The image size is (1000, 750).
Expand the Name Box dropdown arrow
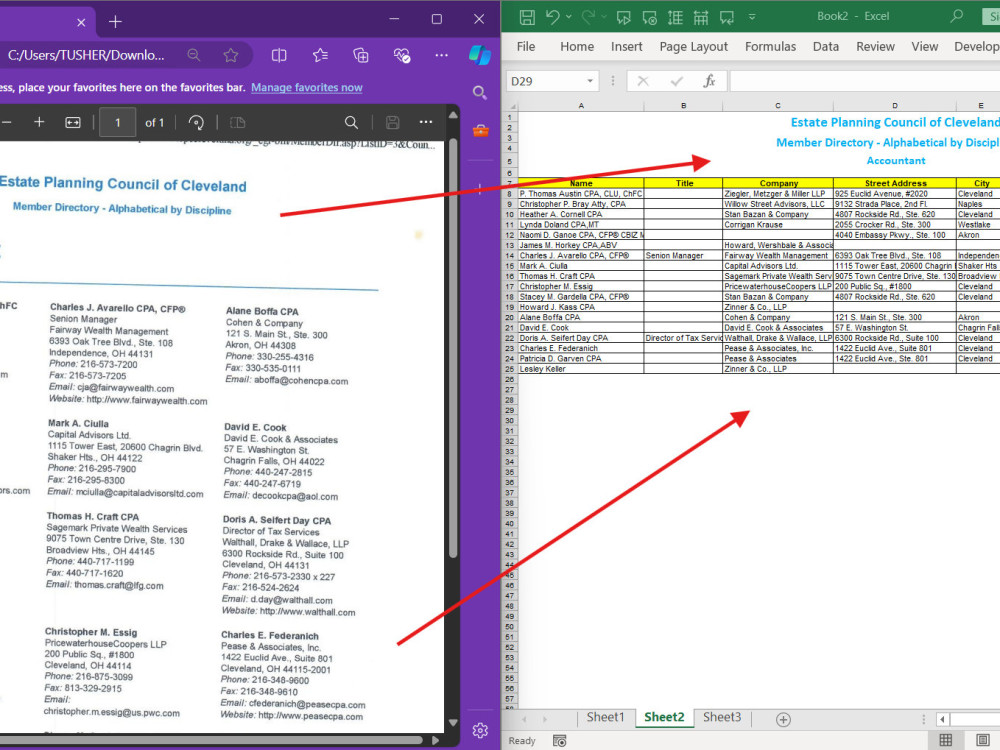590,81
